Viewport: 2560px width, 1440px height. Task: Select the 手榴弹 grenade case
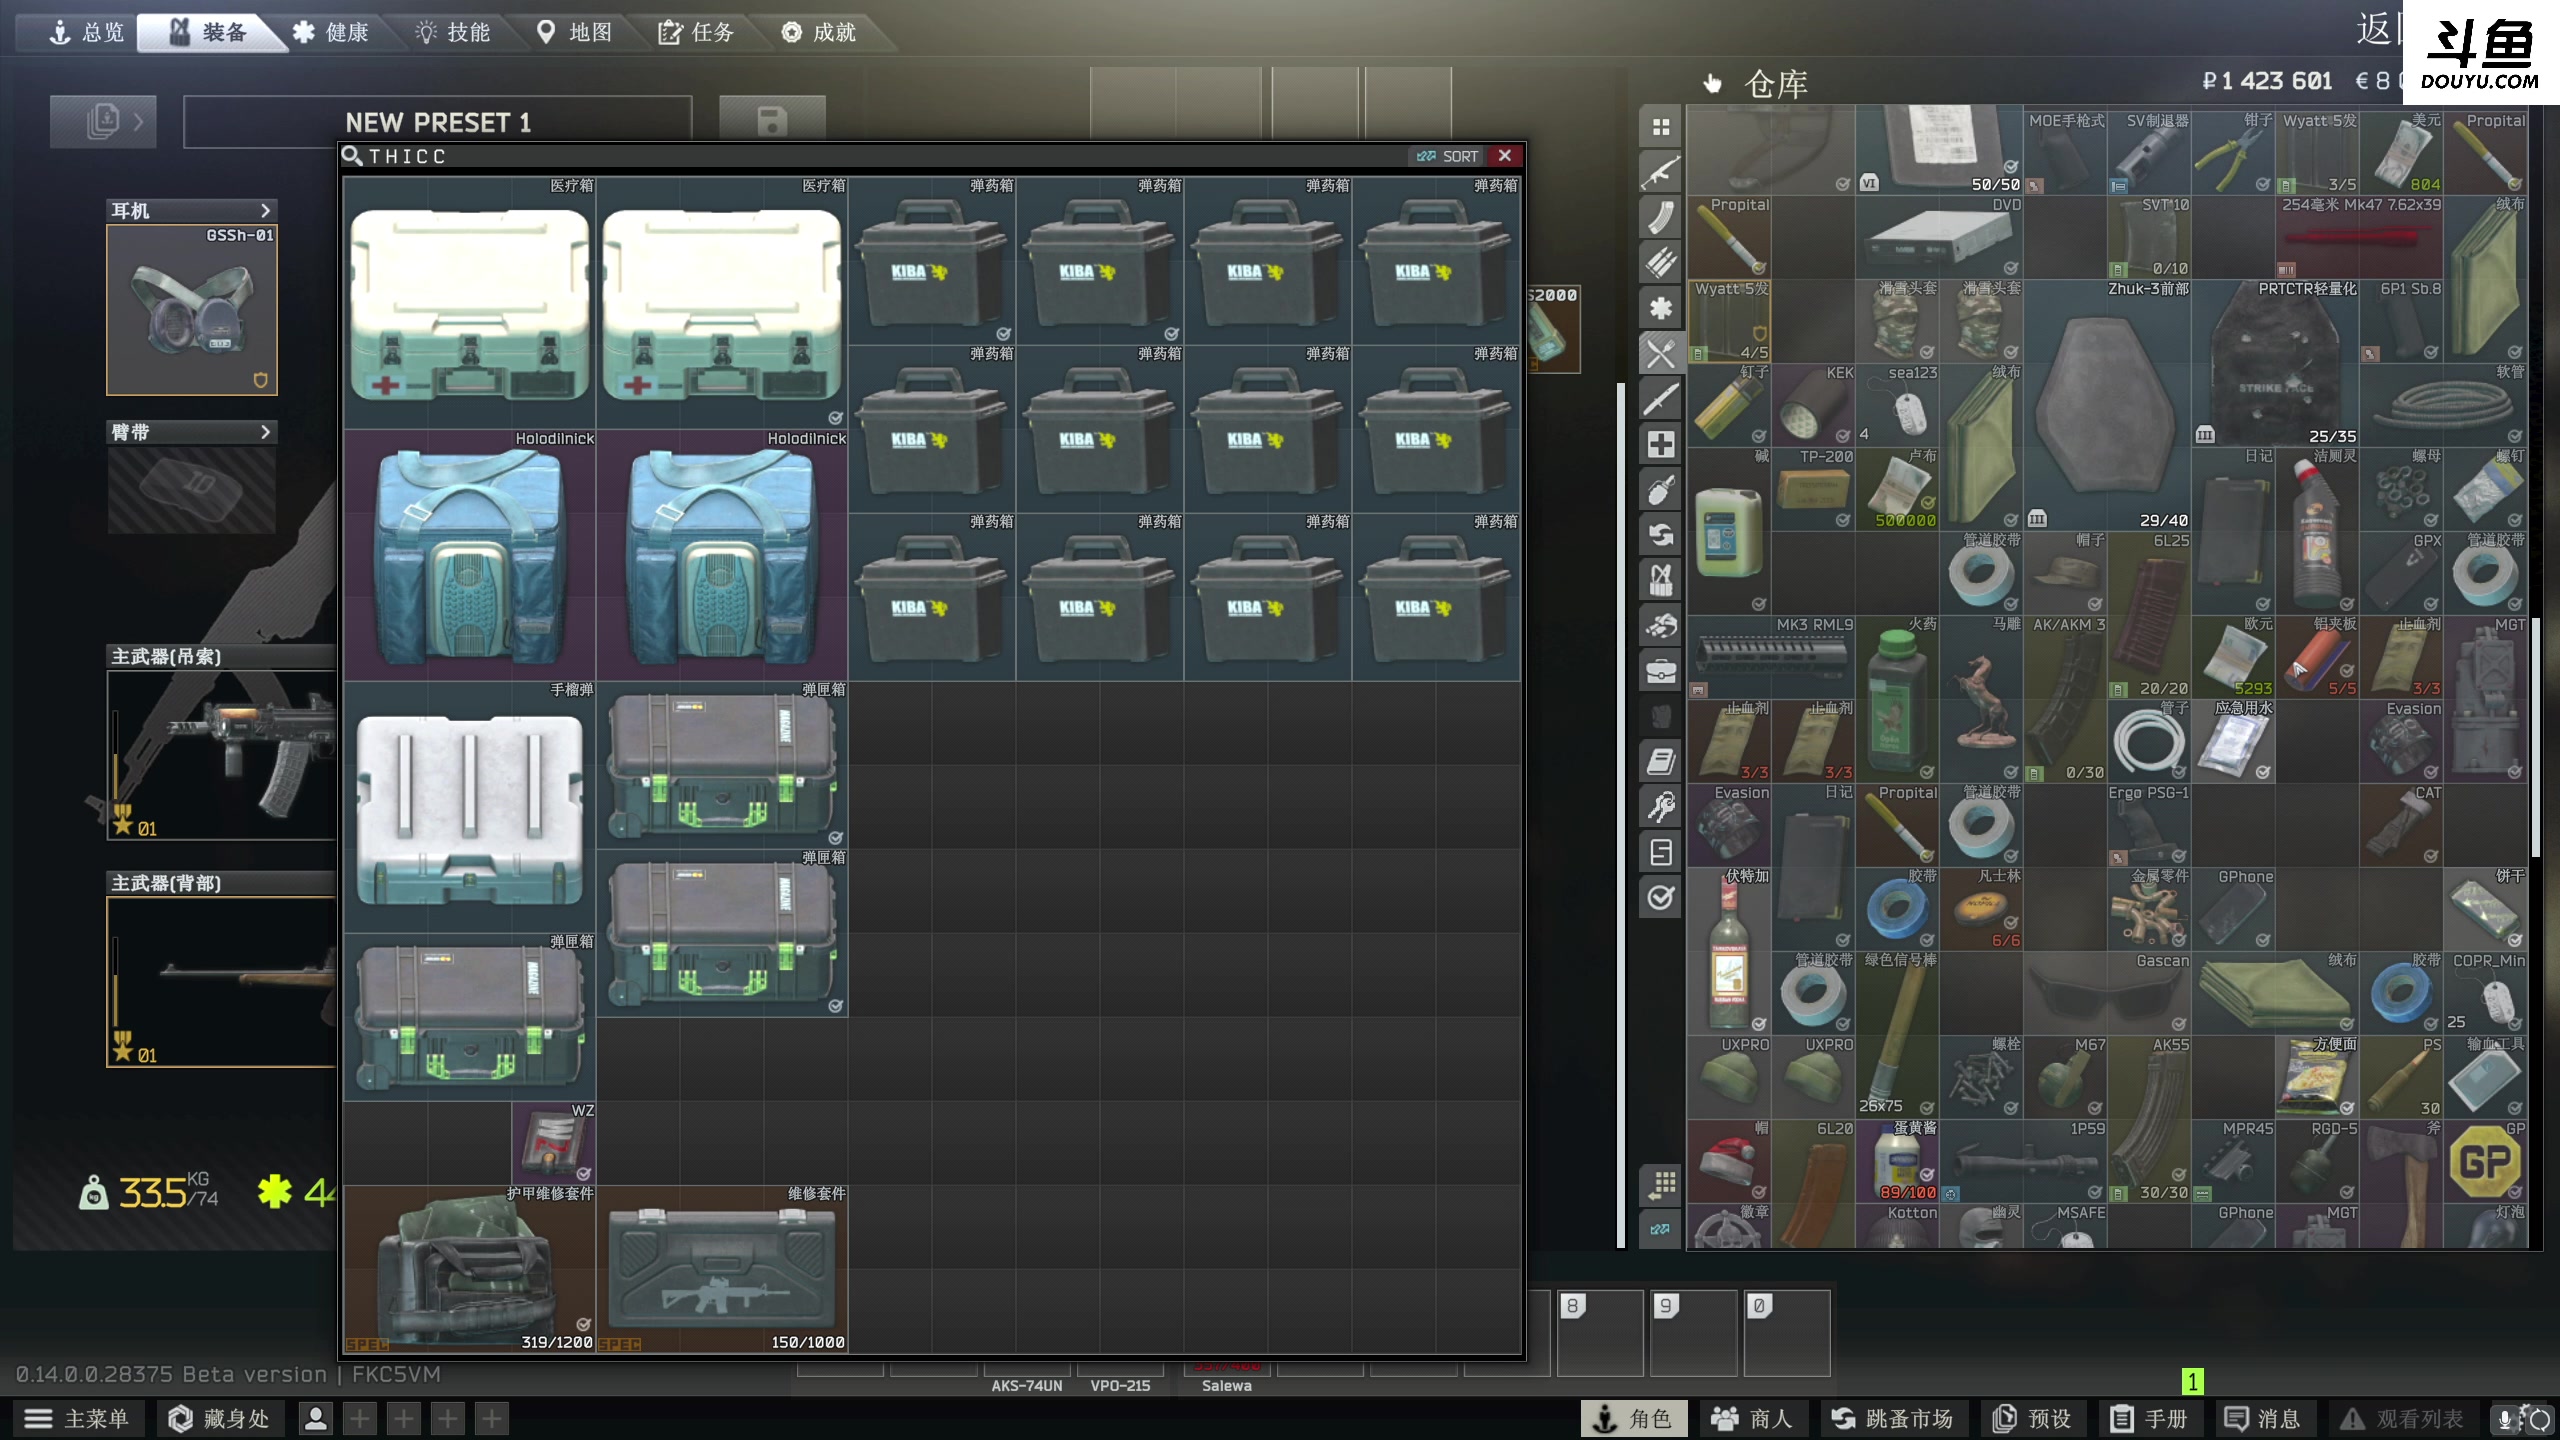pos(470,807)
